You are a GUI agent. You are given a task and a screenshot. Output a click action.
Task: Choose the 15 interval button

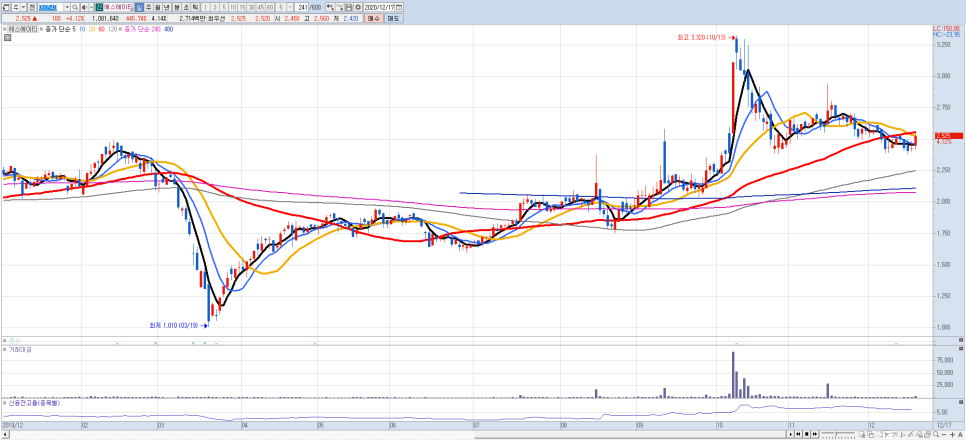[242, 7]
